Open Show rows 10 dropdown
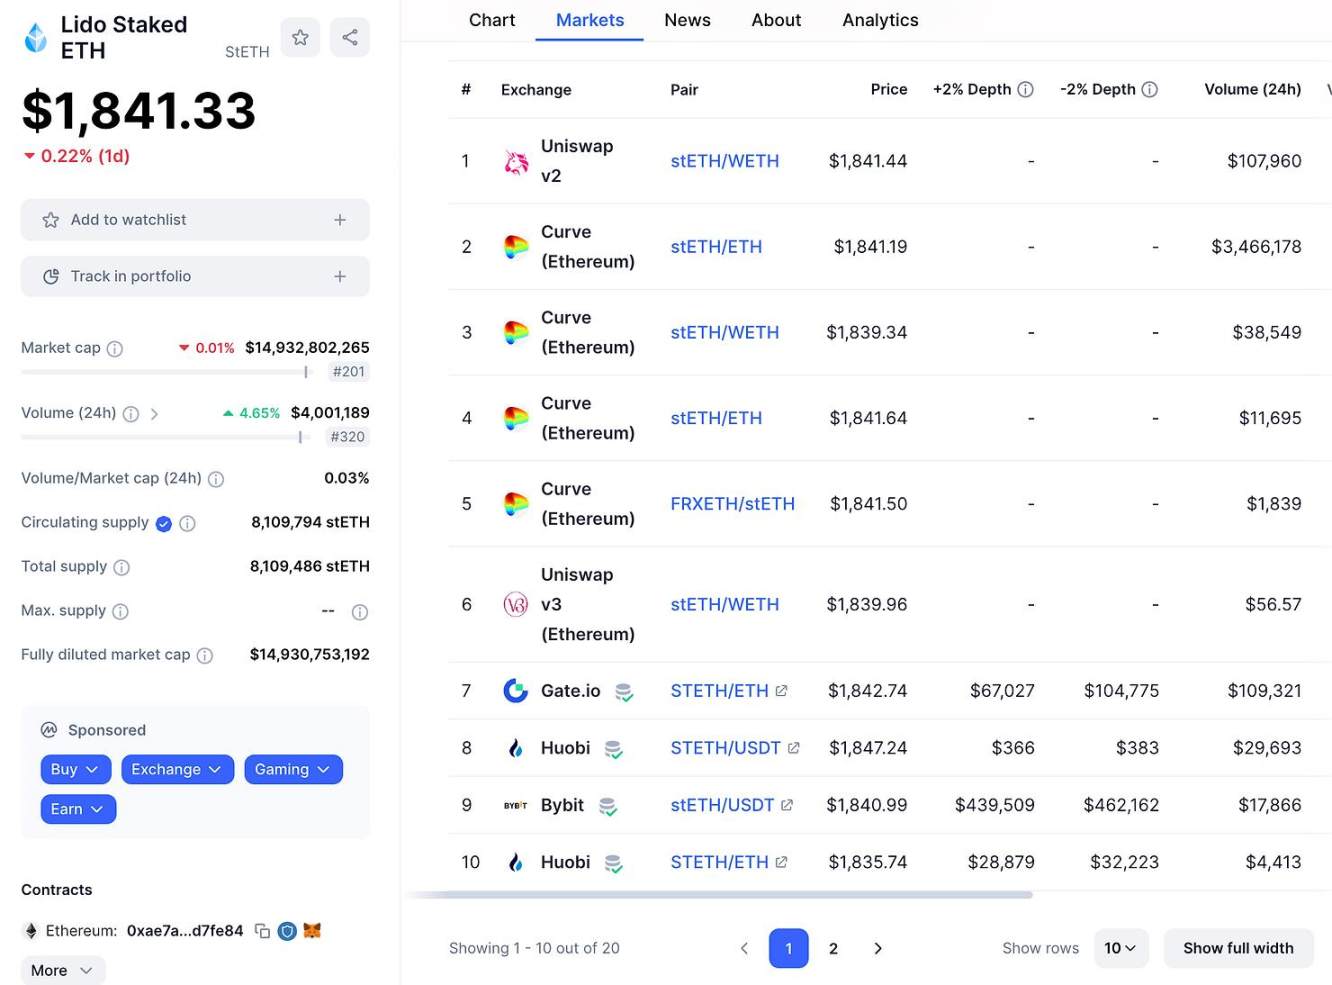1332x985 pixels. 1120,948
